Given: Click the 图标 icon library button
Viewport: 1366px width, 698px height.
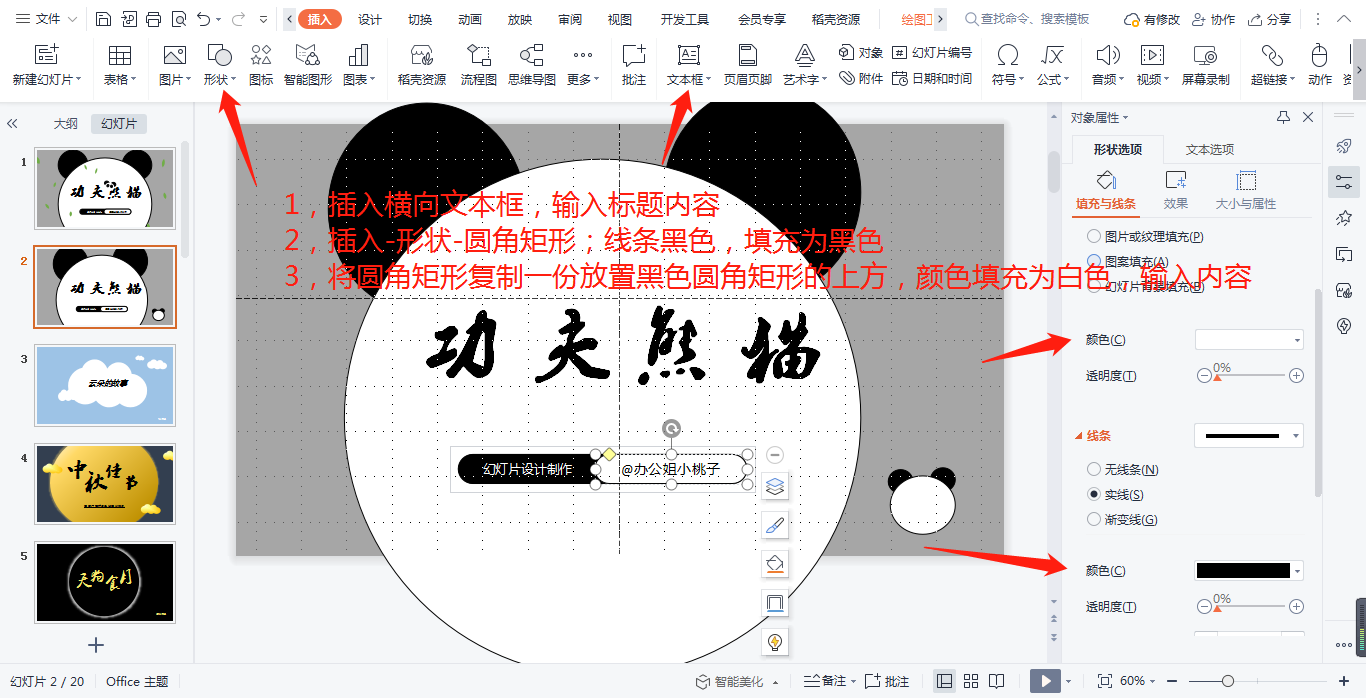Looking at the screenshot, I should (261, 66).
